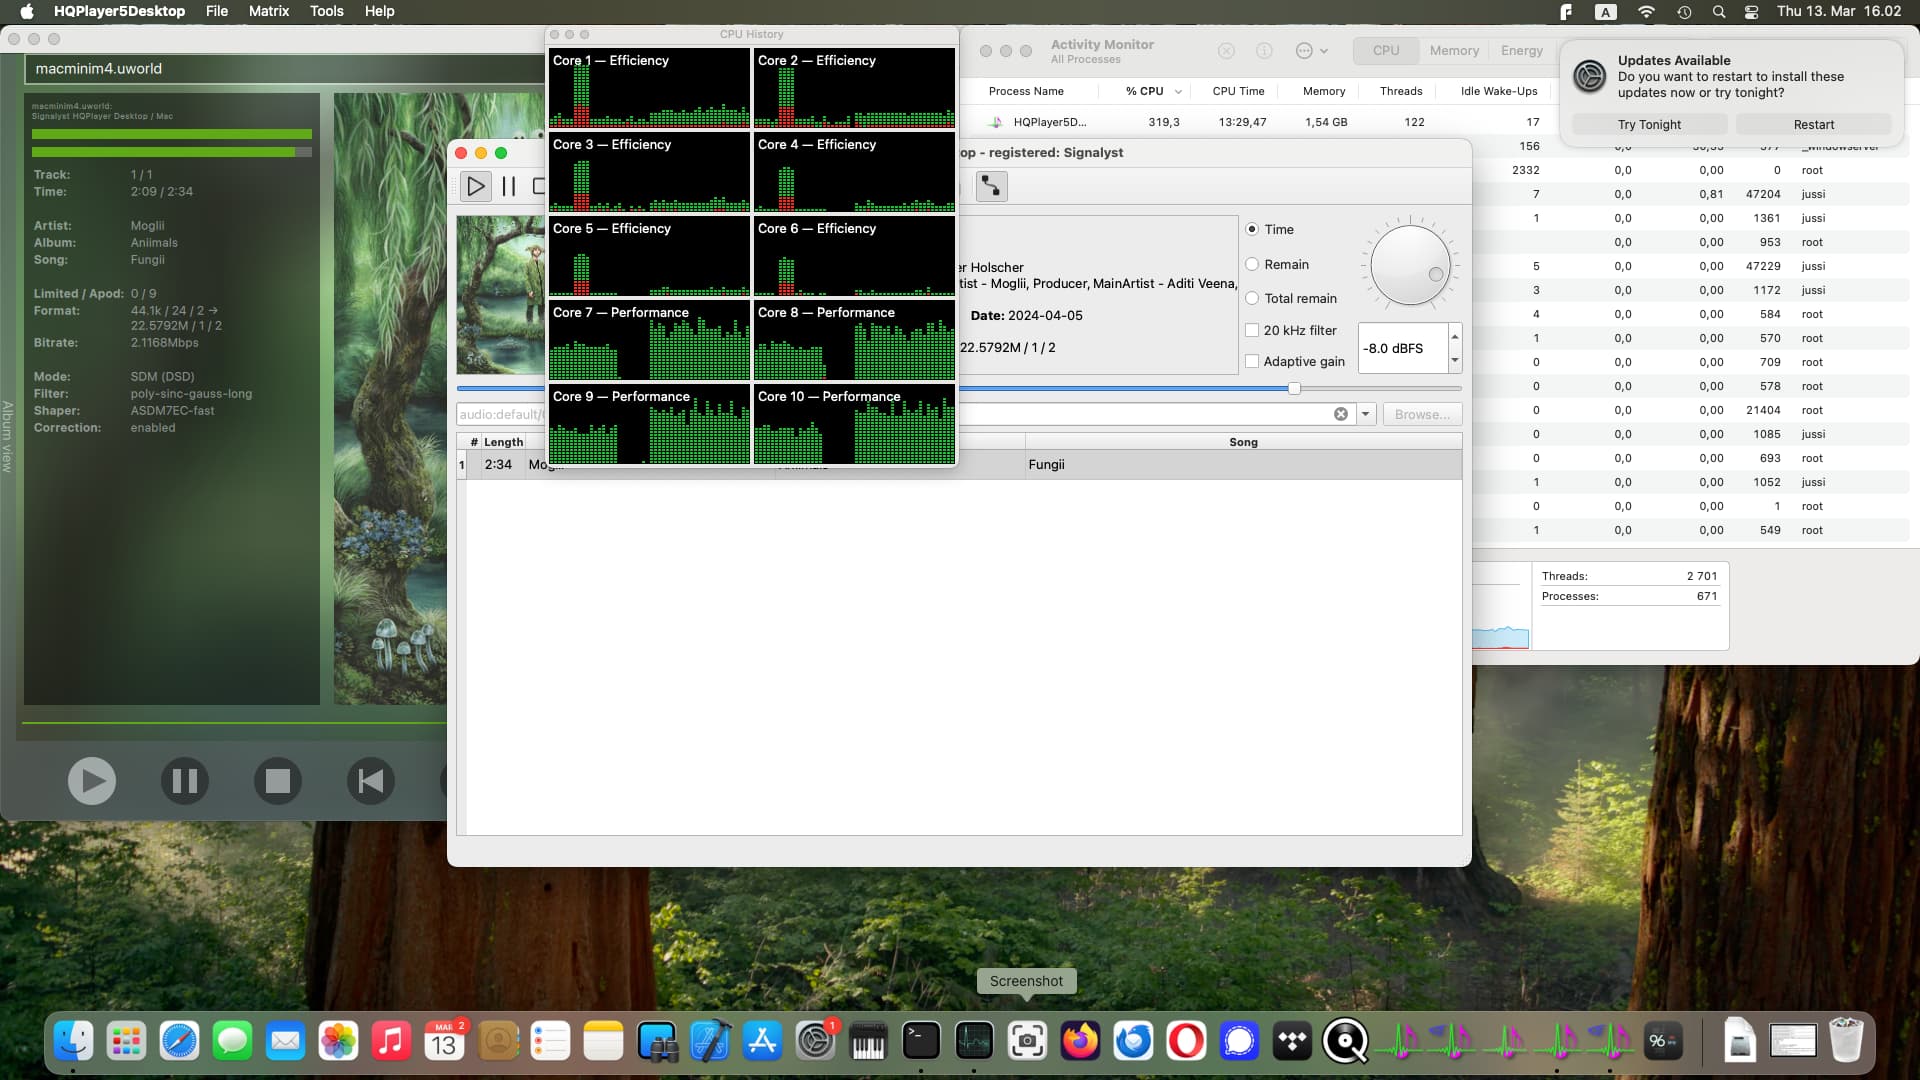The image size is (1920, 1080).
Task: Click the info icon in Activity Monitor toolbar
Action: coord(1264,51)
